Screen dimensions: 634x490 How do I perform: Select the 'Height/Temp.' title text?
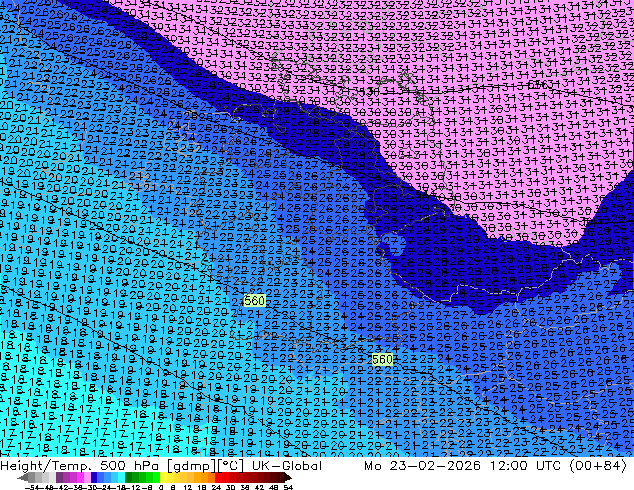coord(46,466)
